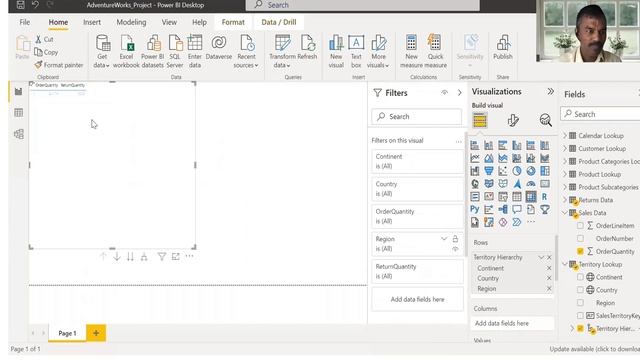
Task: Click the Refresh icon in ribbon
Action: click(307, 43)
